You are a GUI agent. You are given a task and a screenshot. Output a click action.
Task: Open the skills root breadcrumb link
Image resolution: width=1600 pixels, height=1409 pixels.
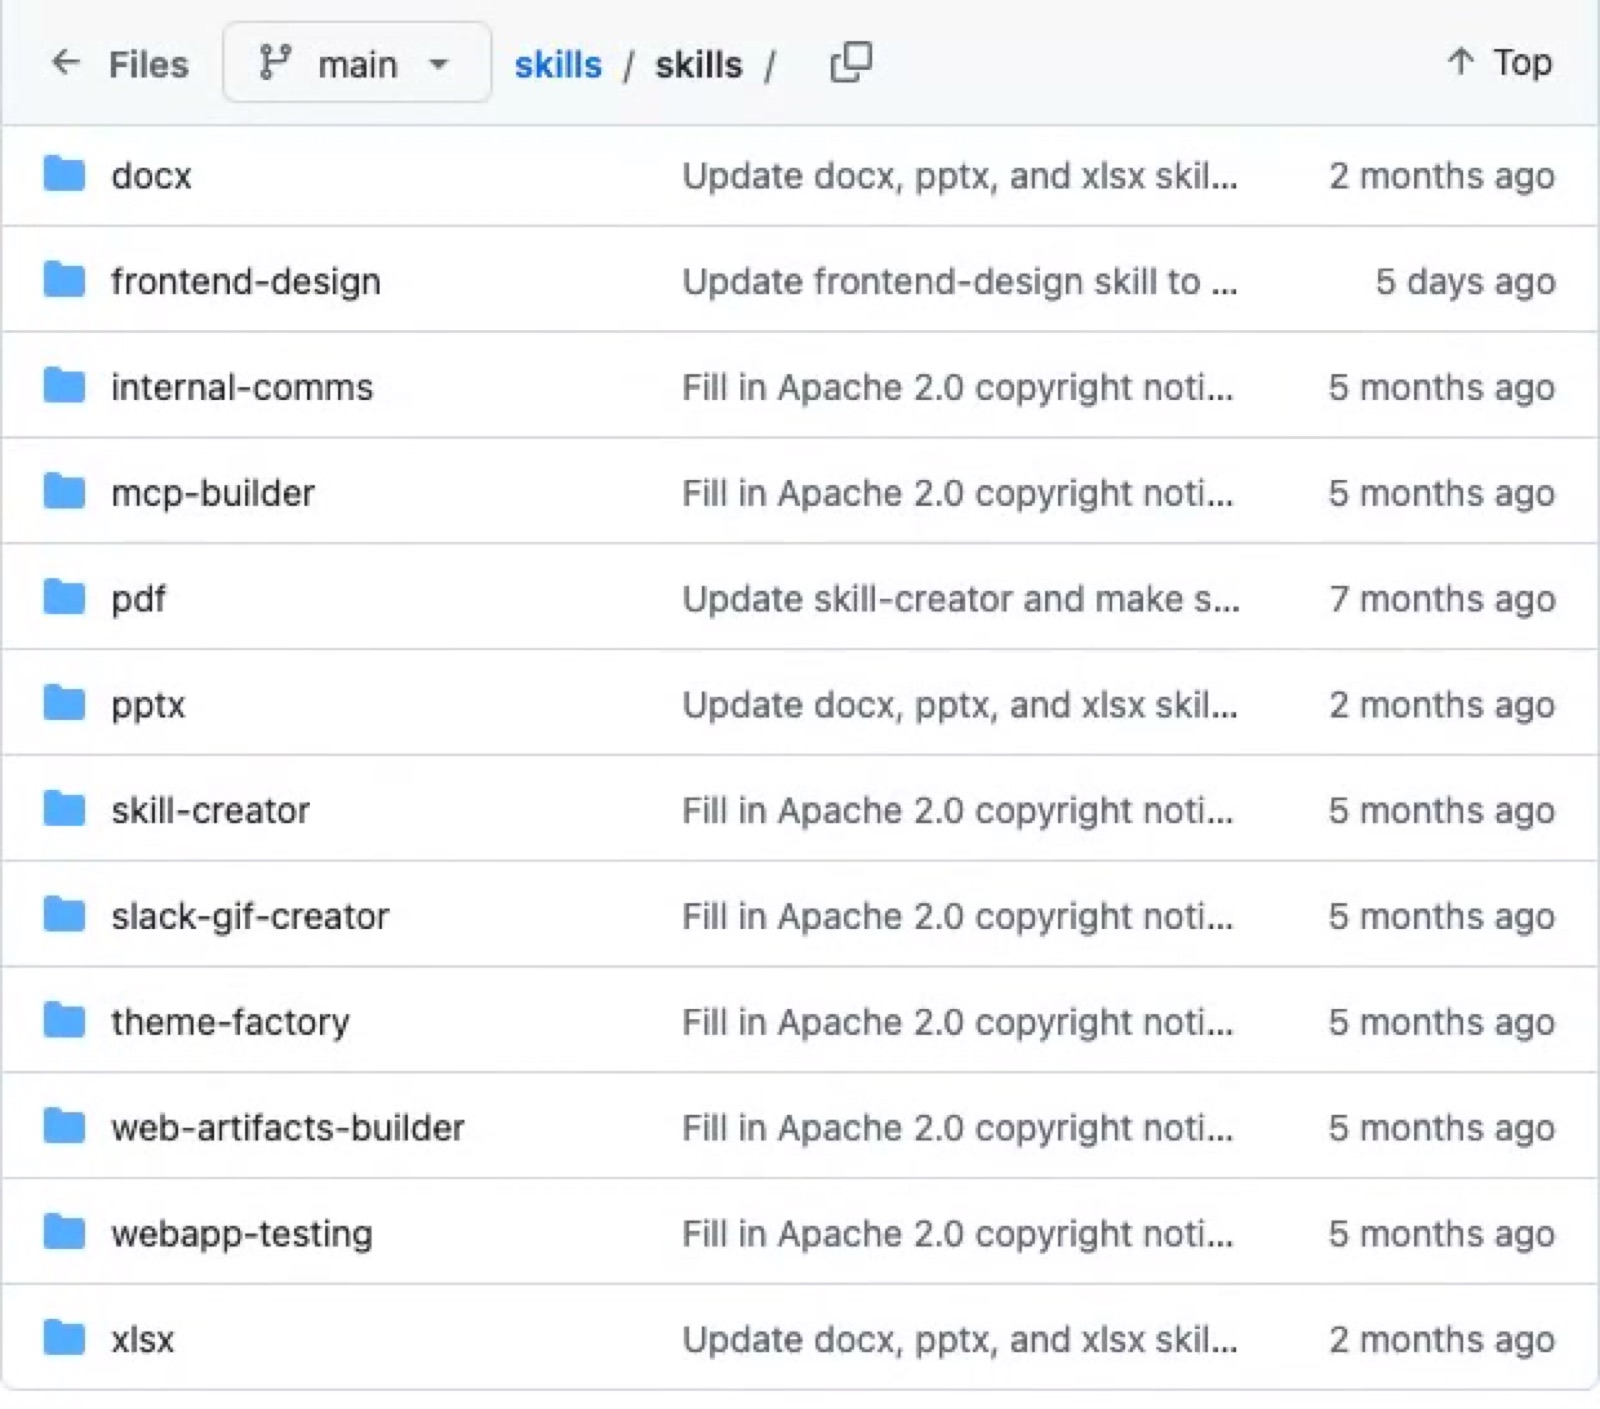pos(558,64)
